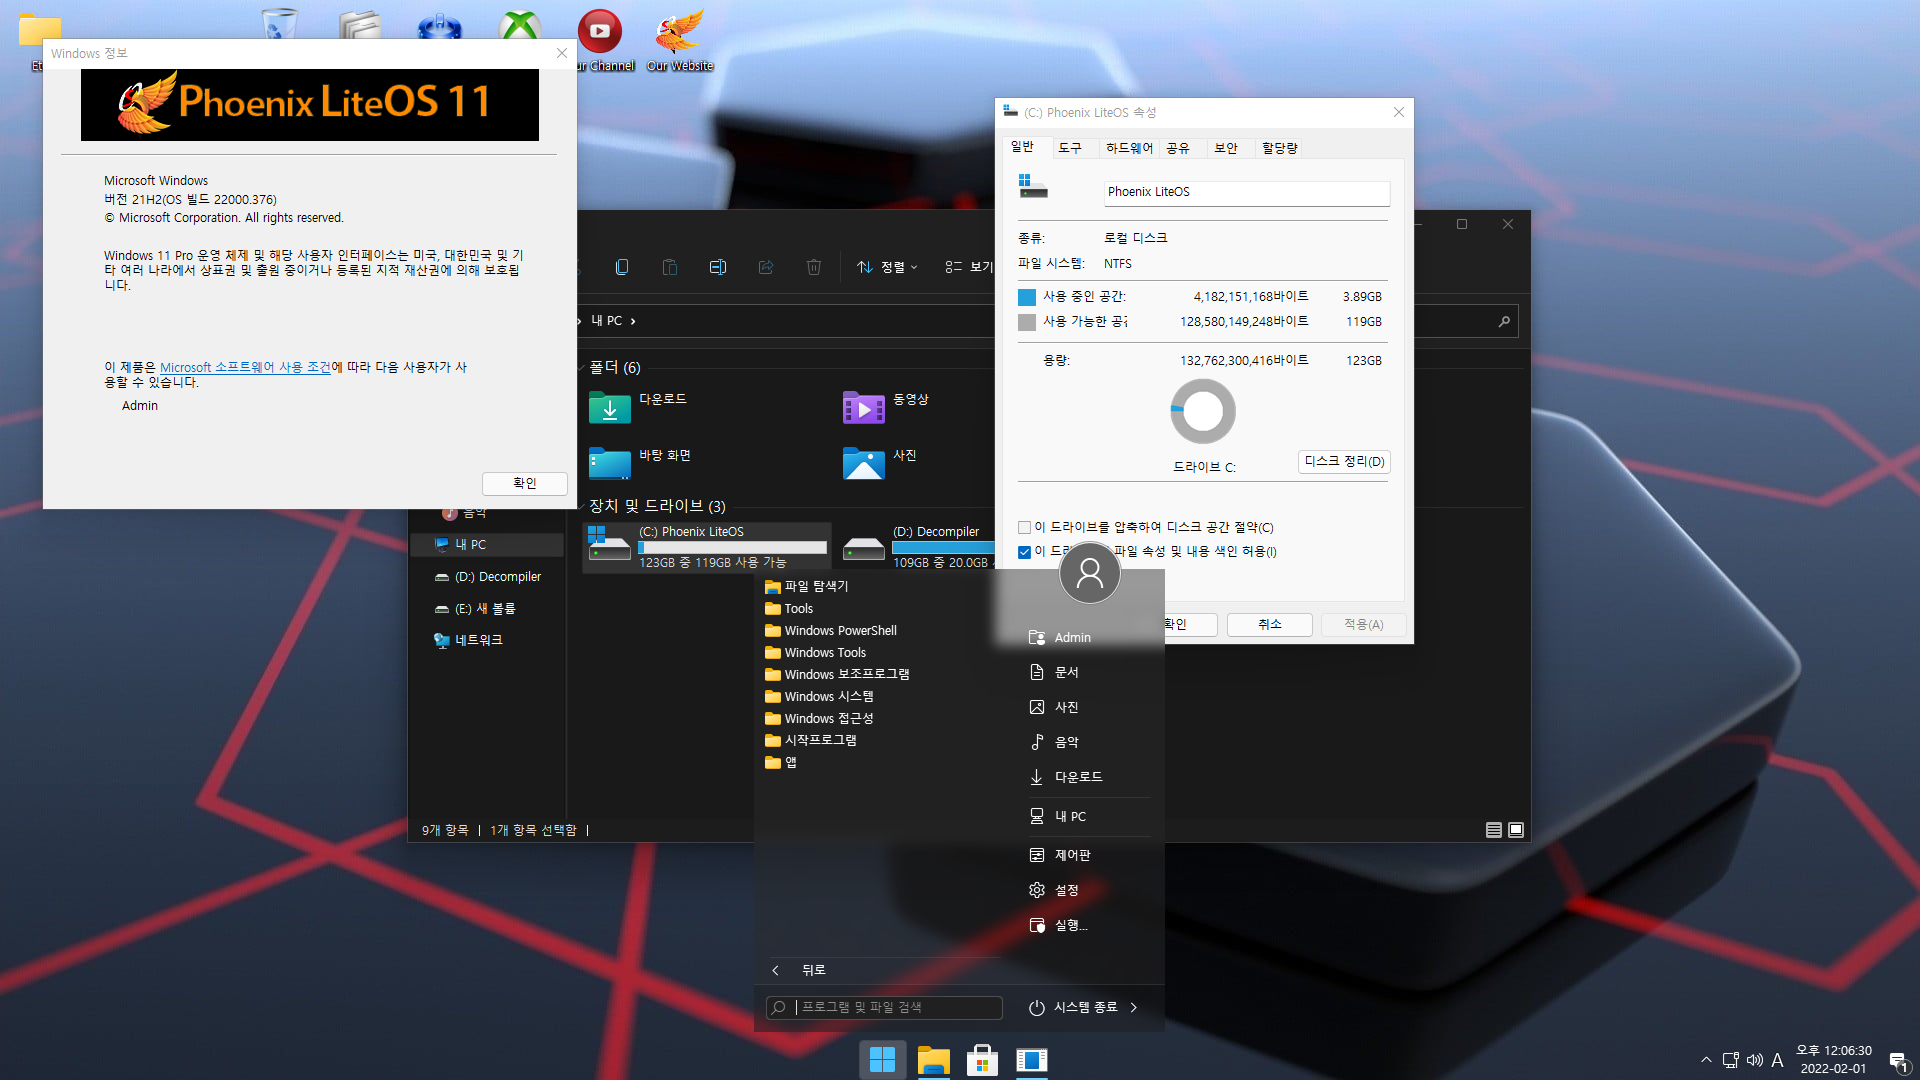Uncheck the file indexing permission checkbox

point(1024,552)
